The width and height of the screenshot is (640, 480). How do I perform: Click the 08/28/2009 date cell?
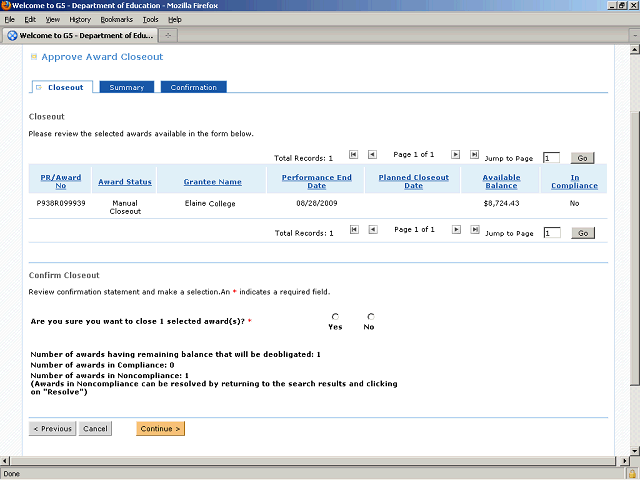pyautogui.click(x=317, y=203)
